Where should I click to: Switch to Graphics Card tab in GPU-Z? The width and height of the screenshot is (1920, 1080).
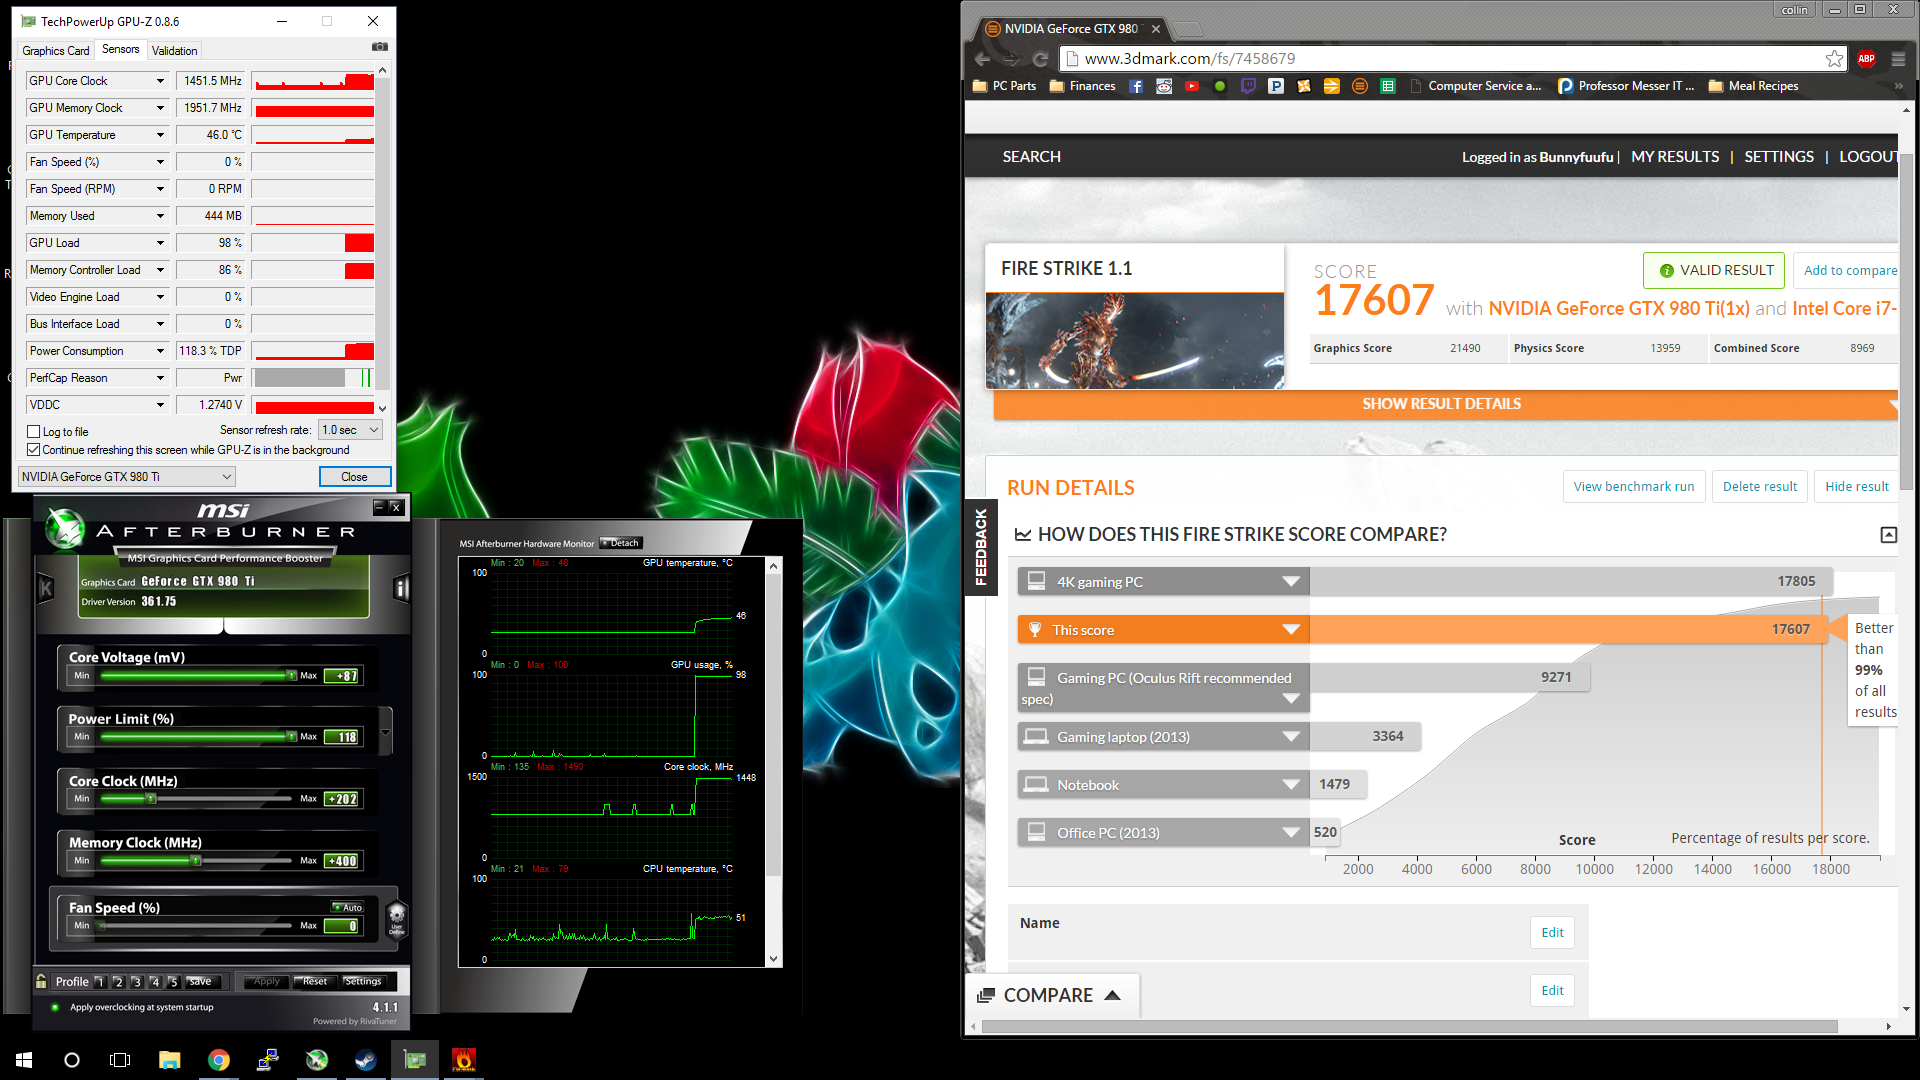56,51
